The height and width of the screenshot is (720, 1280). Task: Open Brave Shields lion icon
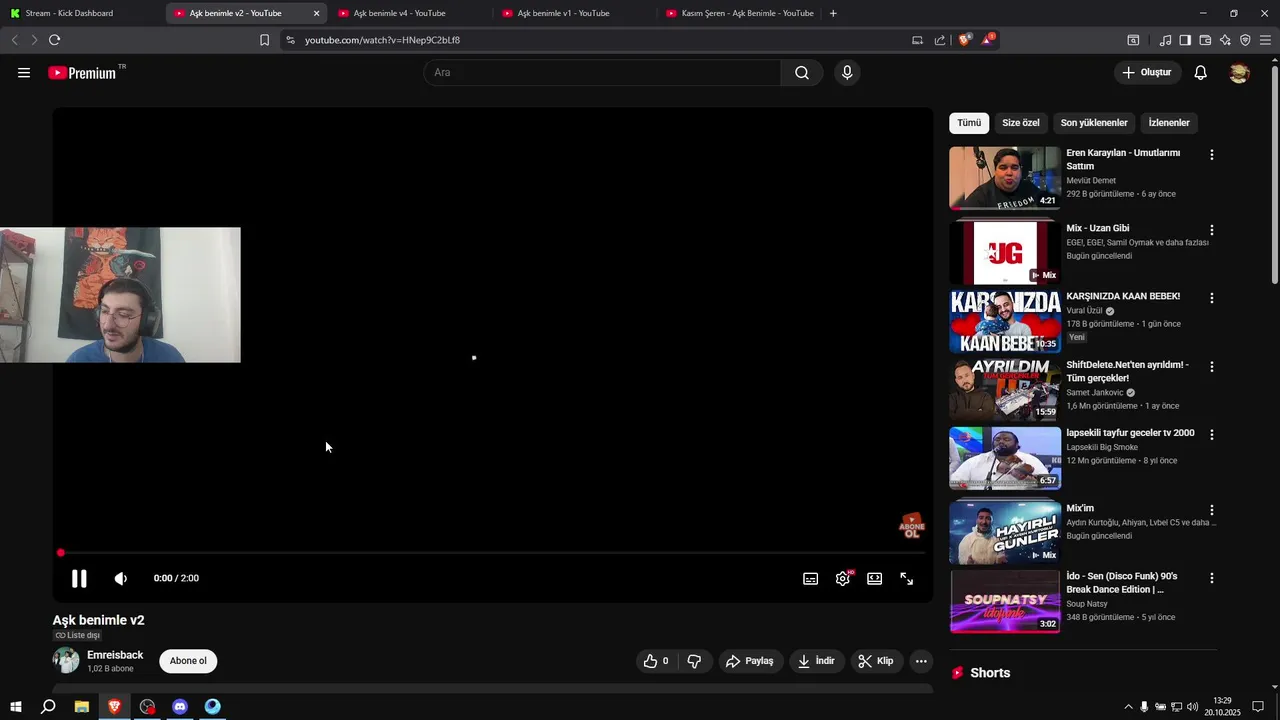(x=965, y=40)
